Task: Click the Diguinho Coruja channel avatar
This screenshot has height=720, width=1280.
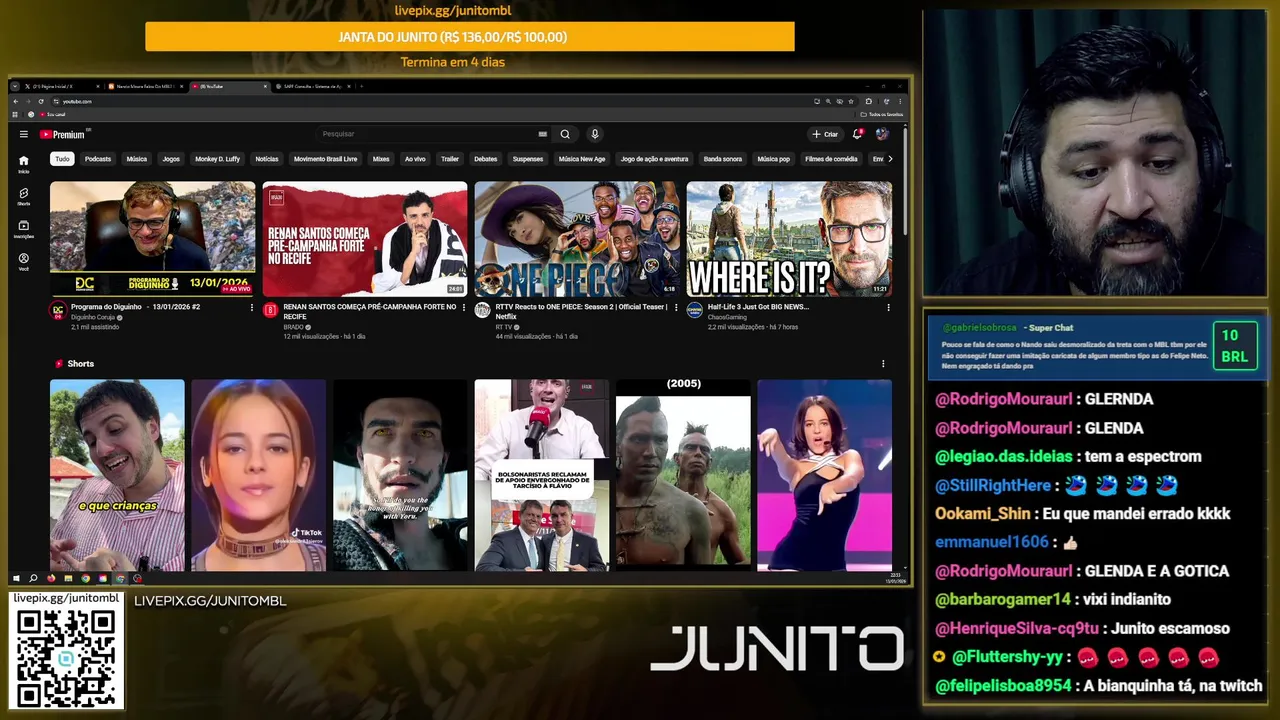Action: pyautogui.click(x=58, y=311)
